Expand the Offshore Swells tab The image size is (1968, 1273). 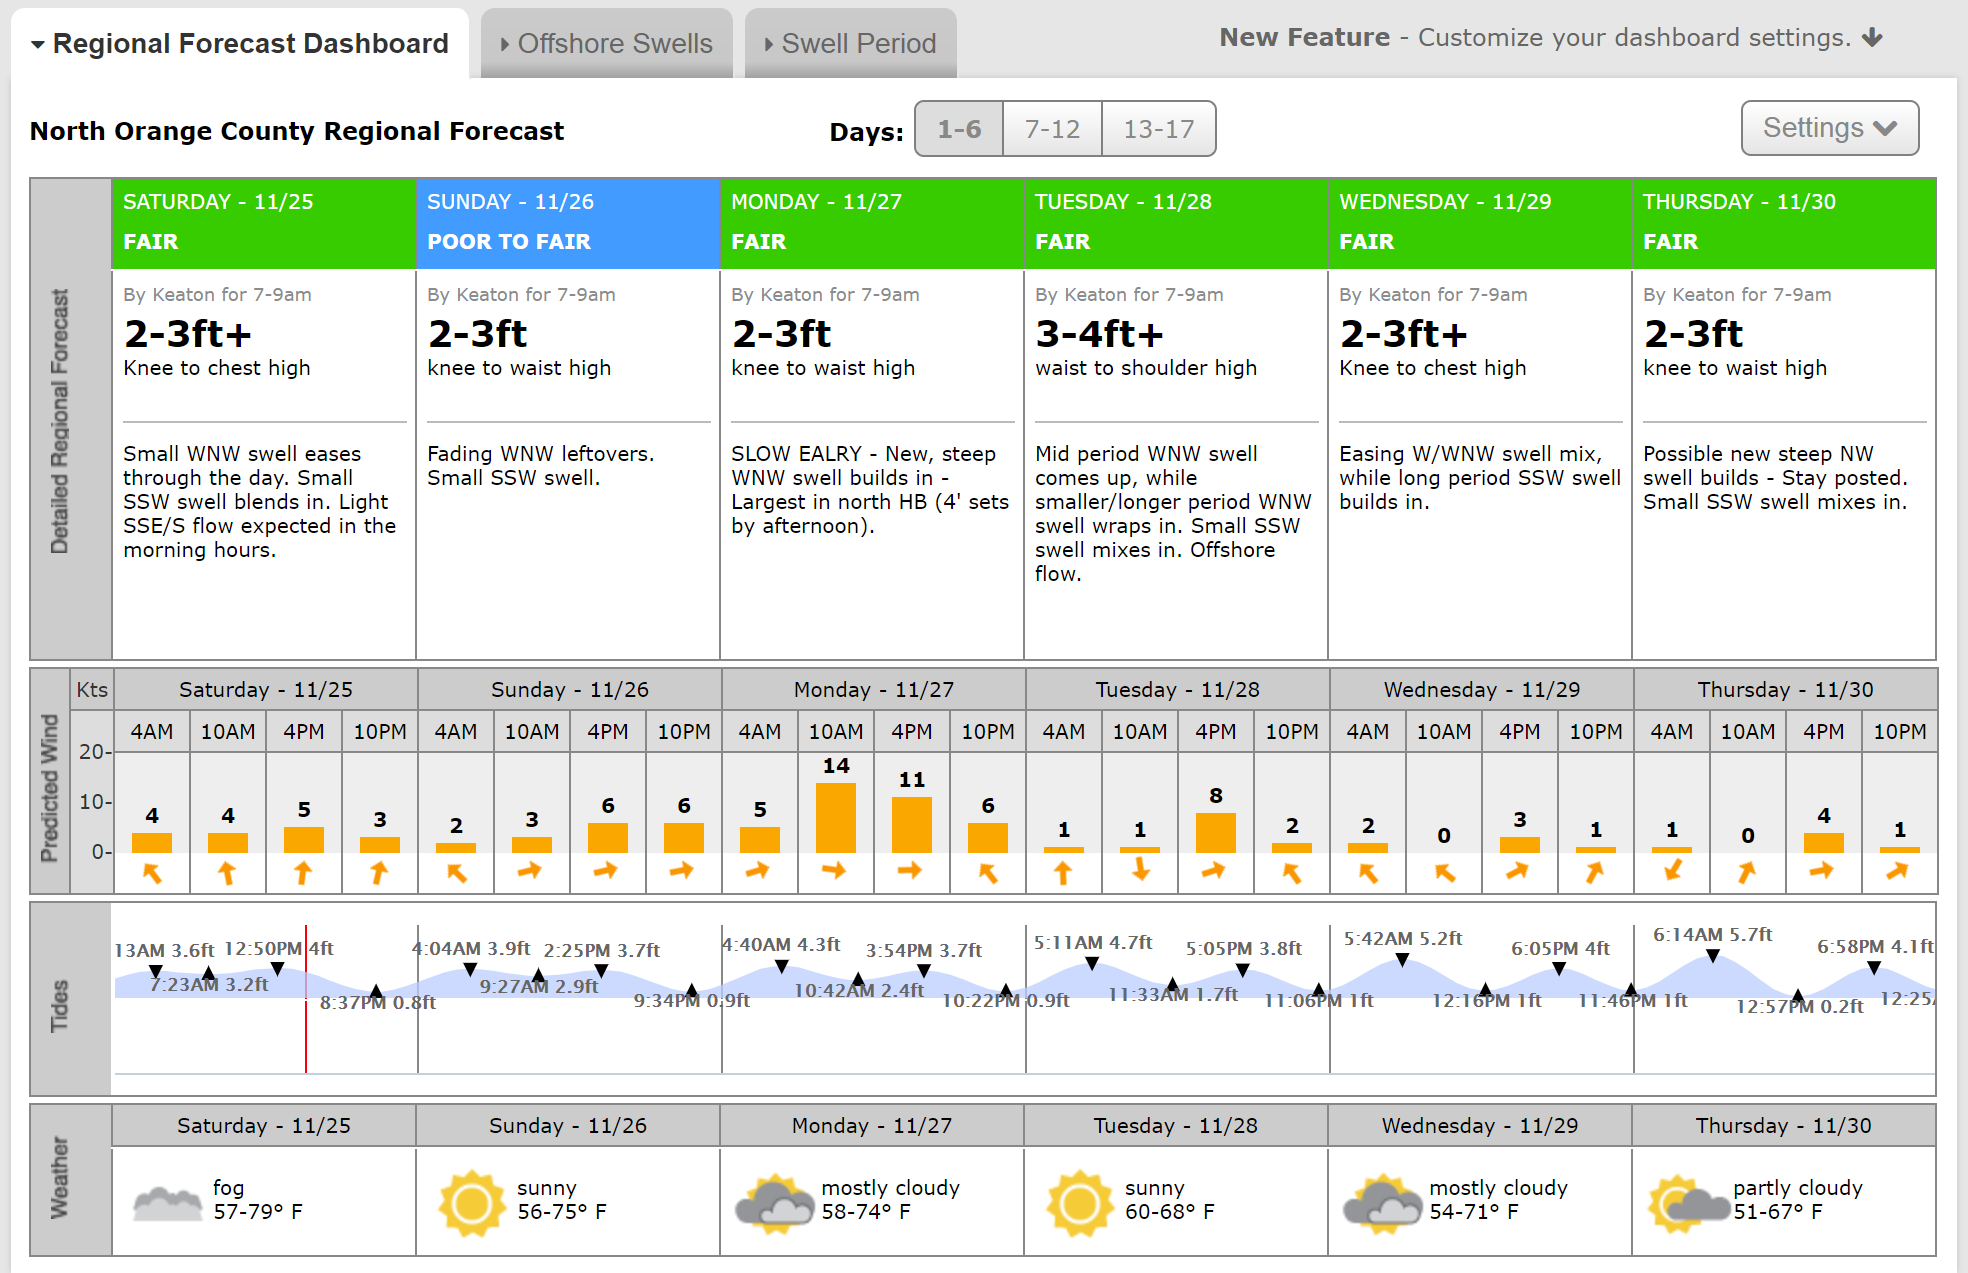coord(606,44)
